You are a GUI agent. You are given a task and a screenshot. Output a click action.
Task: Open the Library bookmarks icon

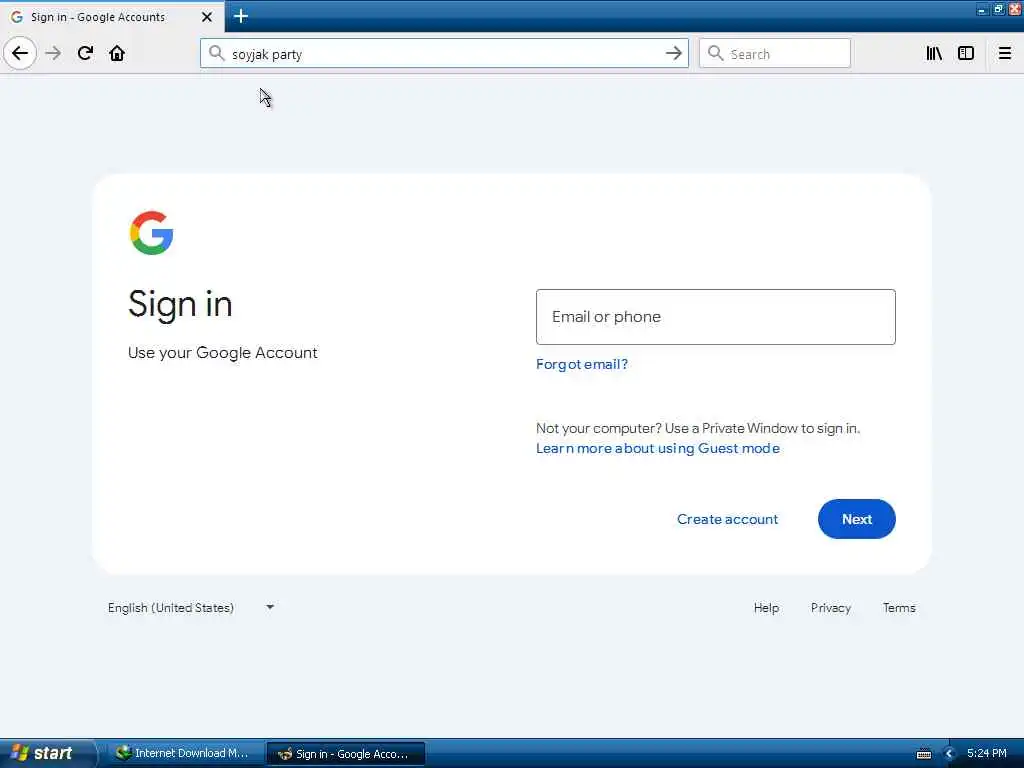pos(934,53)
